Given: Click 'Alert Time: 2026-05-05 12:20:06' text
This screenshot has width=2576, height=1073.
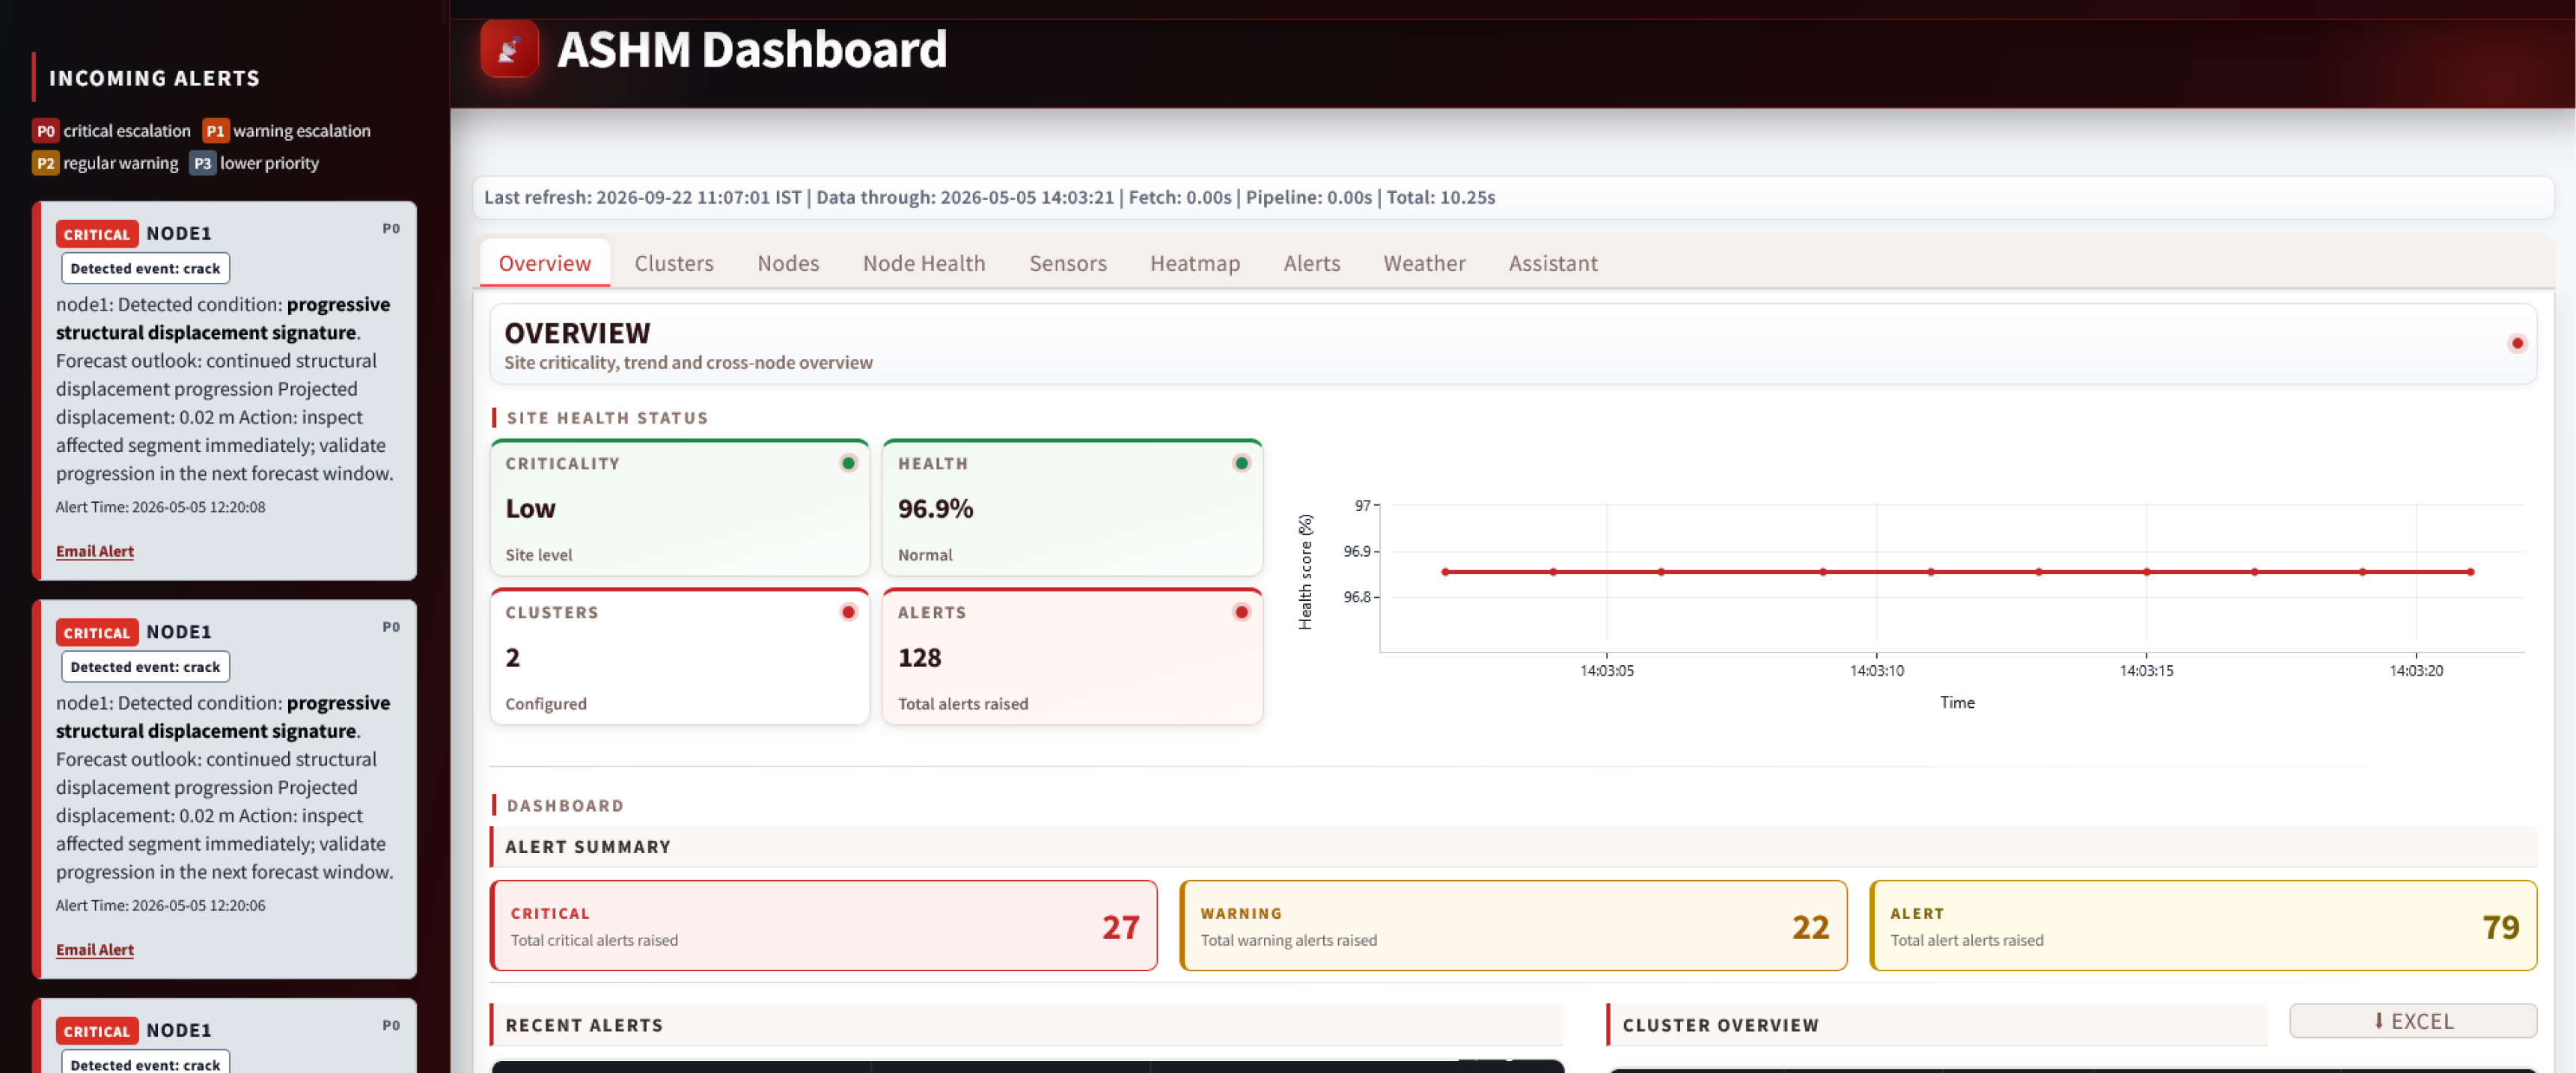Looking at the screenshot, I should point(161,905).
